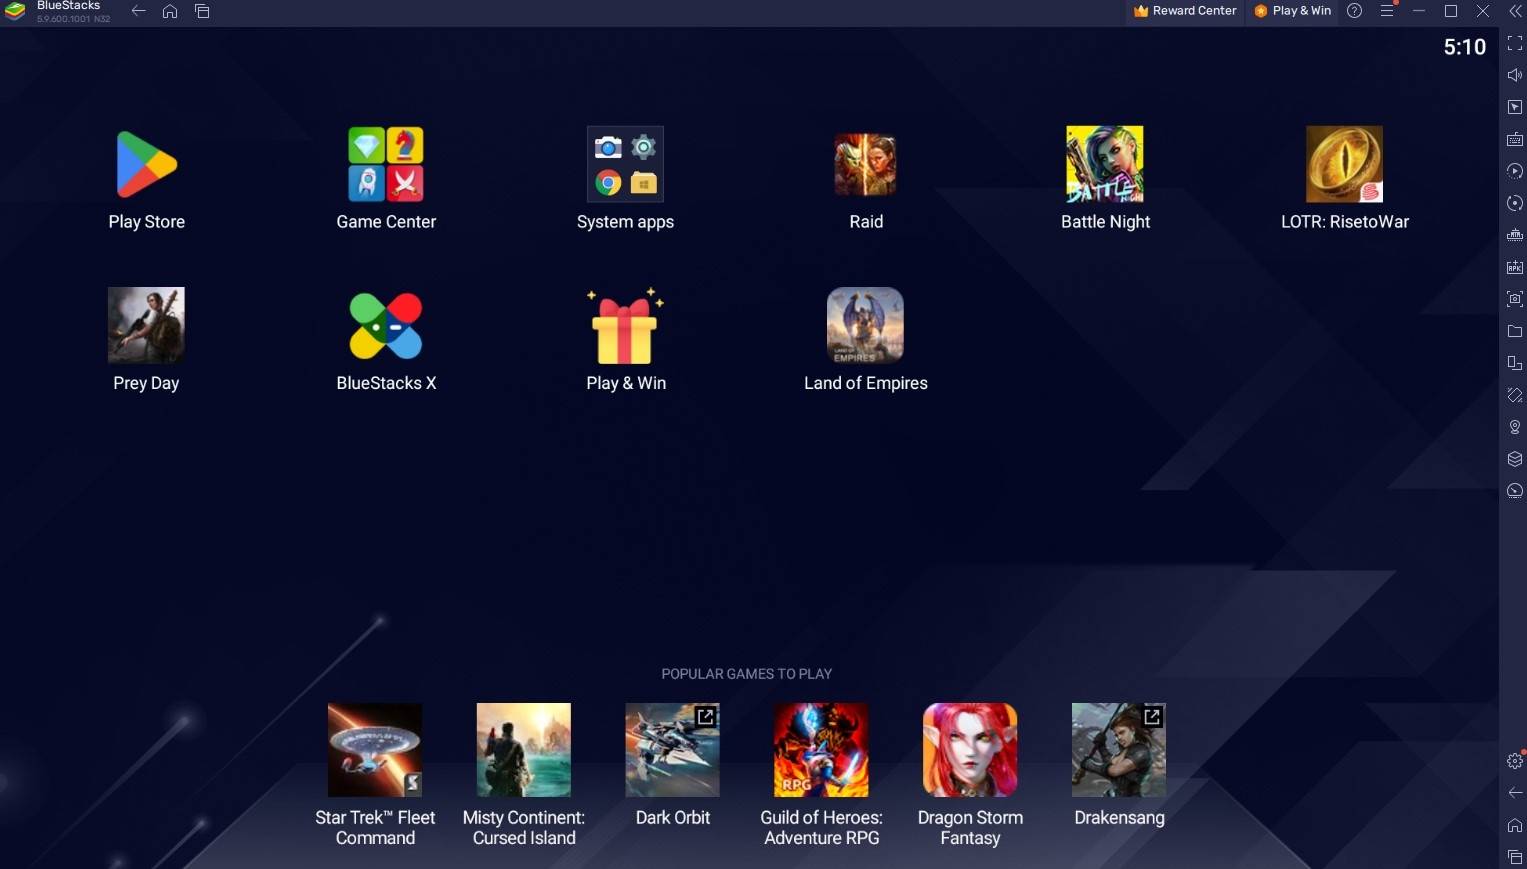Click the rotate screen rectangles icon

tap(1515, 363)
